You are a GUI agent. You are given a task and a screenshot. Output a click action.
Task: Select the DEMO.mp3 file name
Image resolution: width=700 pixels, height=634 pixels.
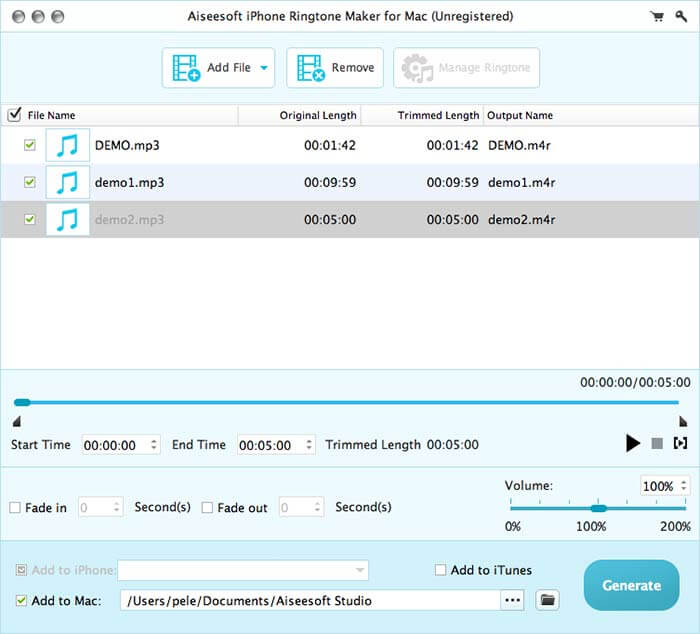coord(127,146)
